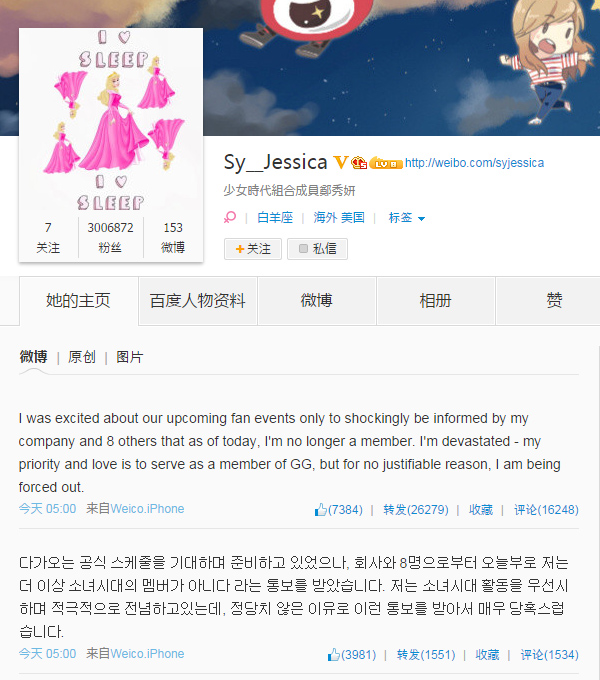The height and width of the screenshot is (680, 600).
Task: Click the 3006872 粉丝 followers count
Action: (x=111, y=237)
